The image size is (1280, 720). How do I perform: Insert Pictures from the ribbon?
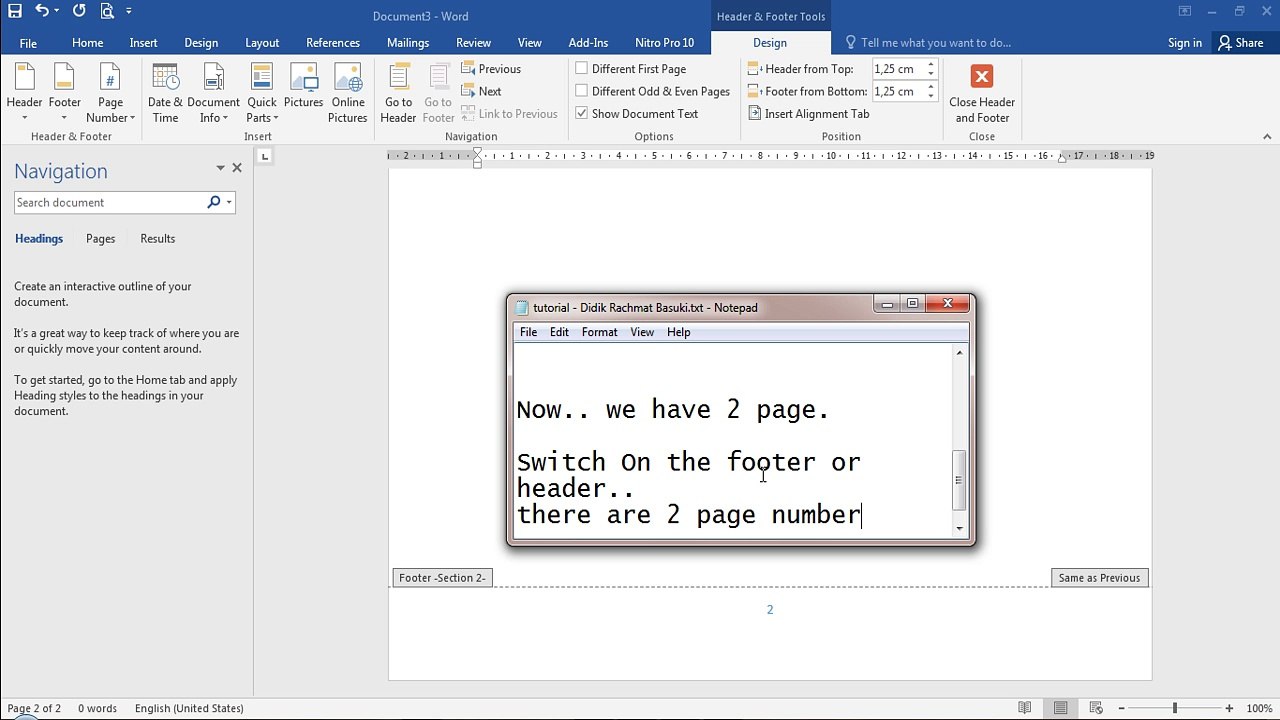click(303, 86)
